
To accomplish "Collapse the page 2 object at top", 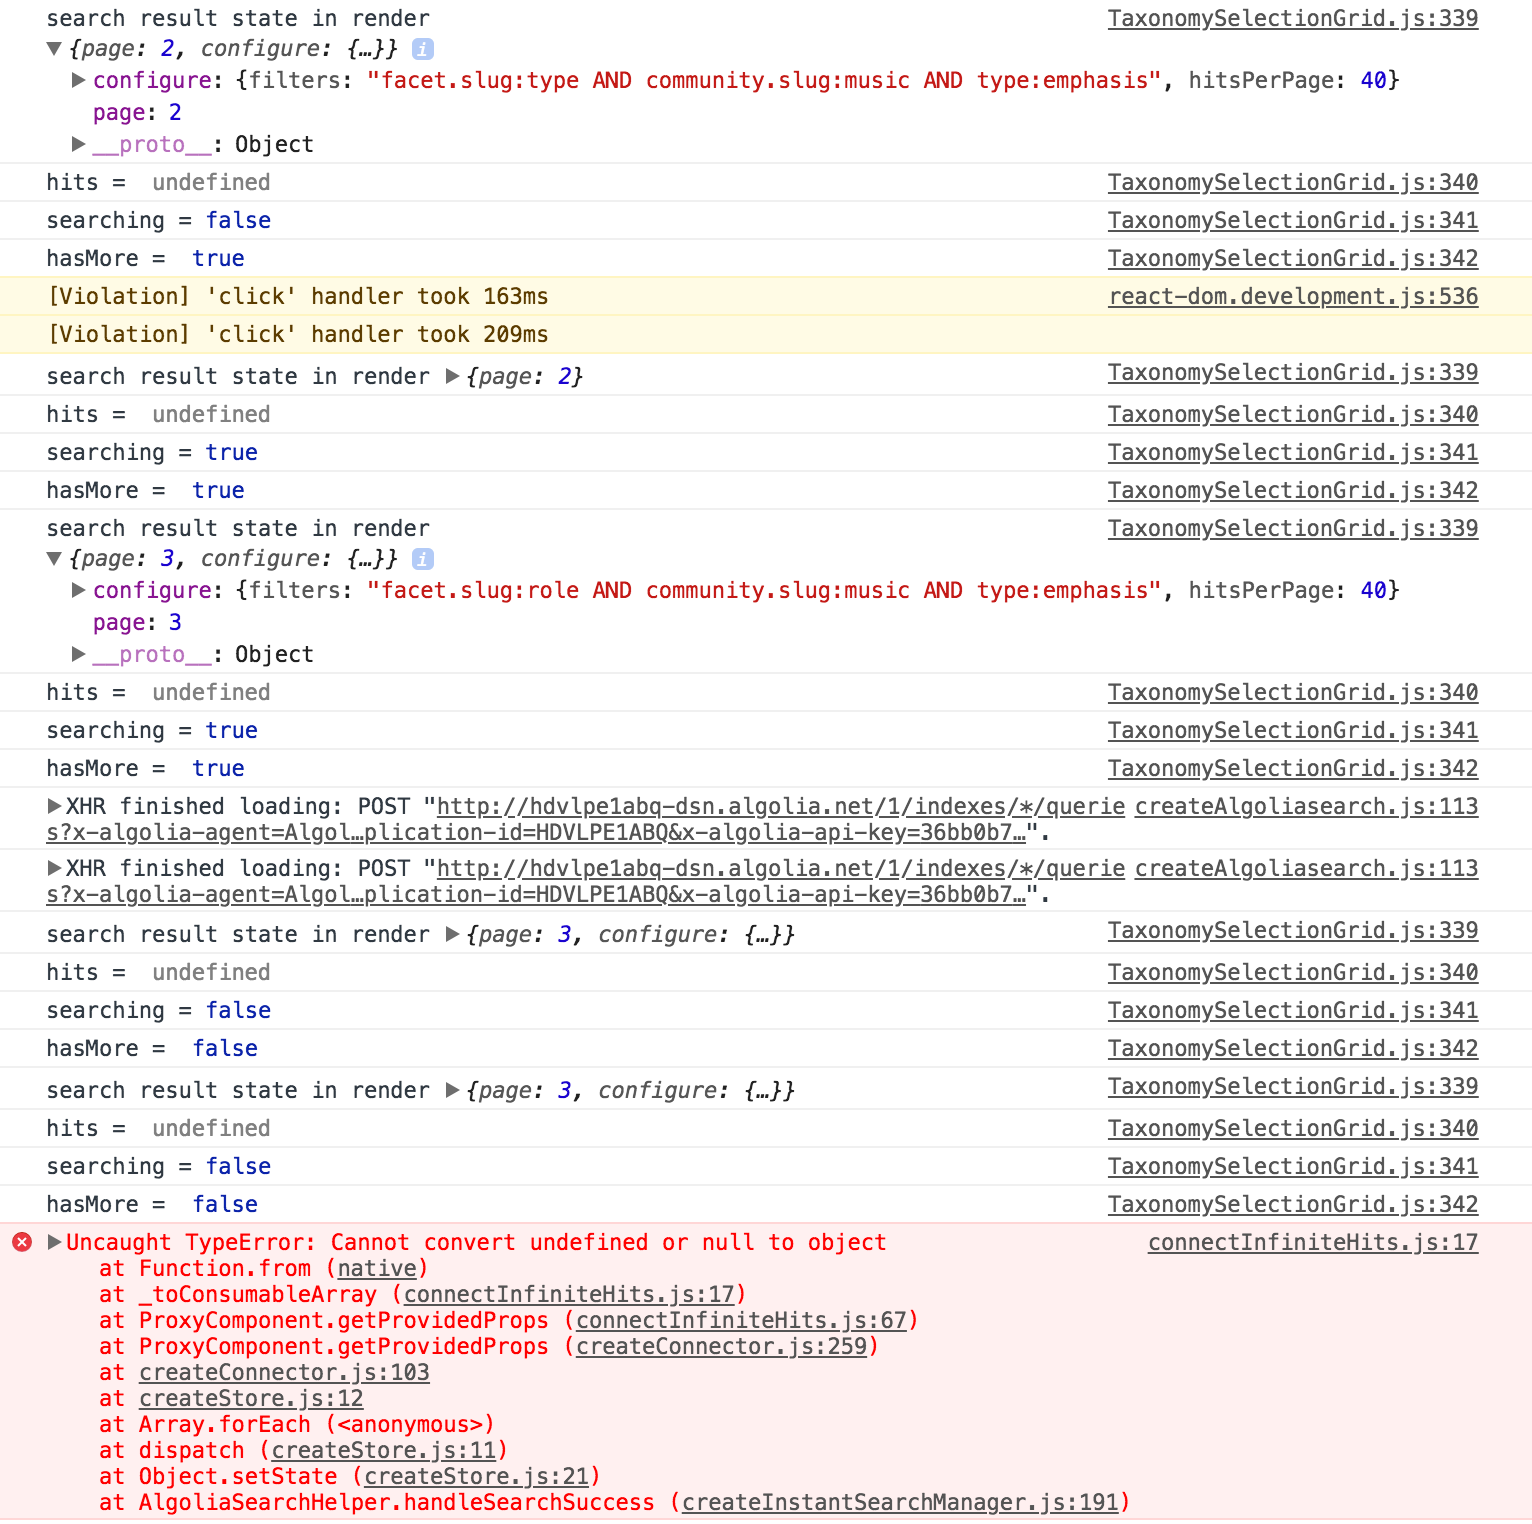I will pos(55,48).
